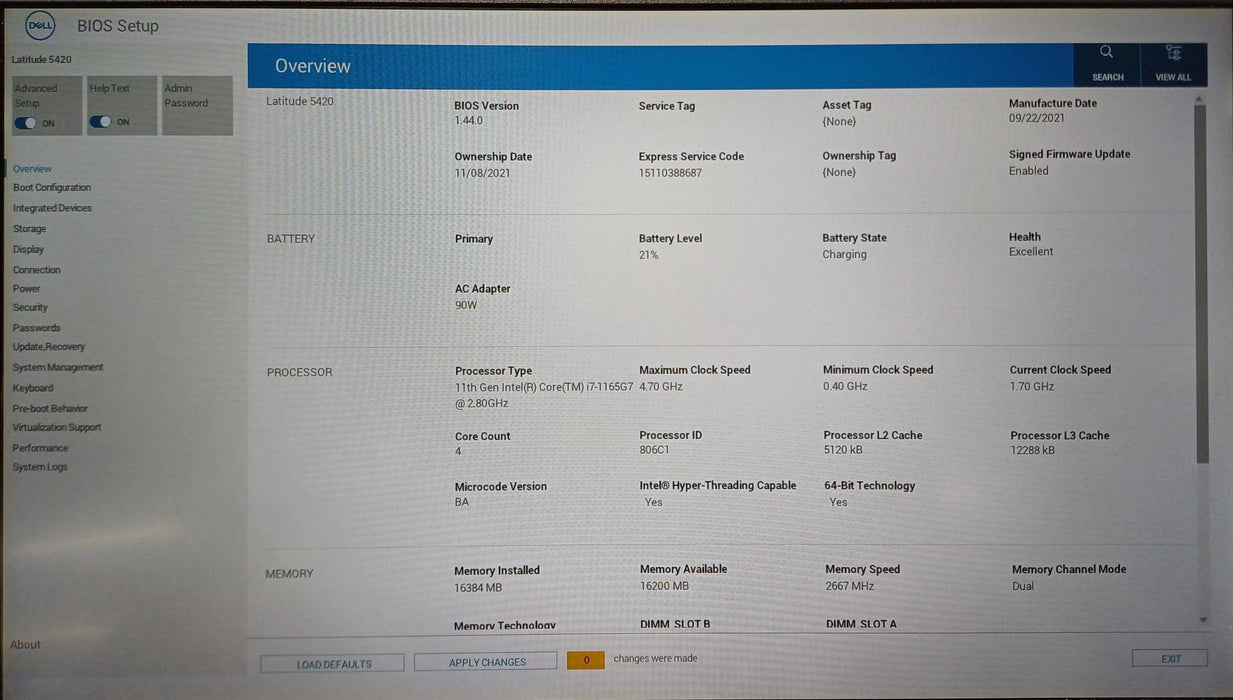Viewport: 1233px width, 700px height.
Task: Click the View All icon
Action: click(x=1173, y=63)
